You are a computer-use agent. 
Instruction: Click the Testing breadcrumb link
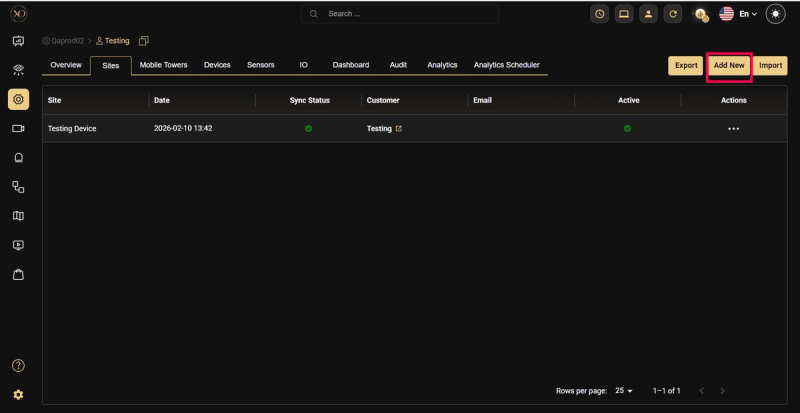[x=113, y=41]
